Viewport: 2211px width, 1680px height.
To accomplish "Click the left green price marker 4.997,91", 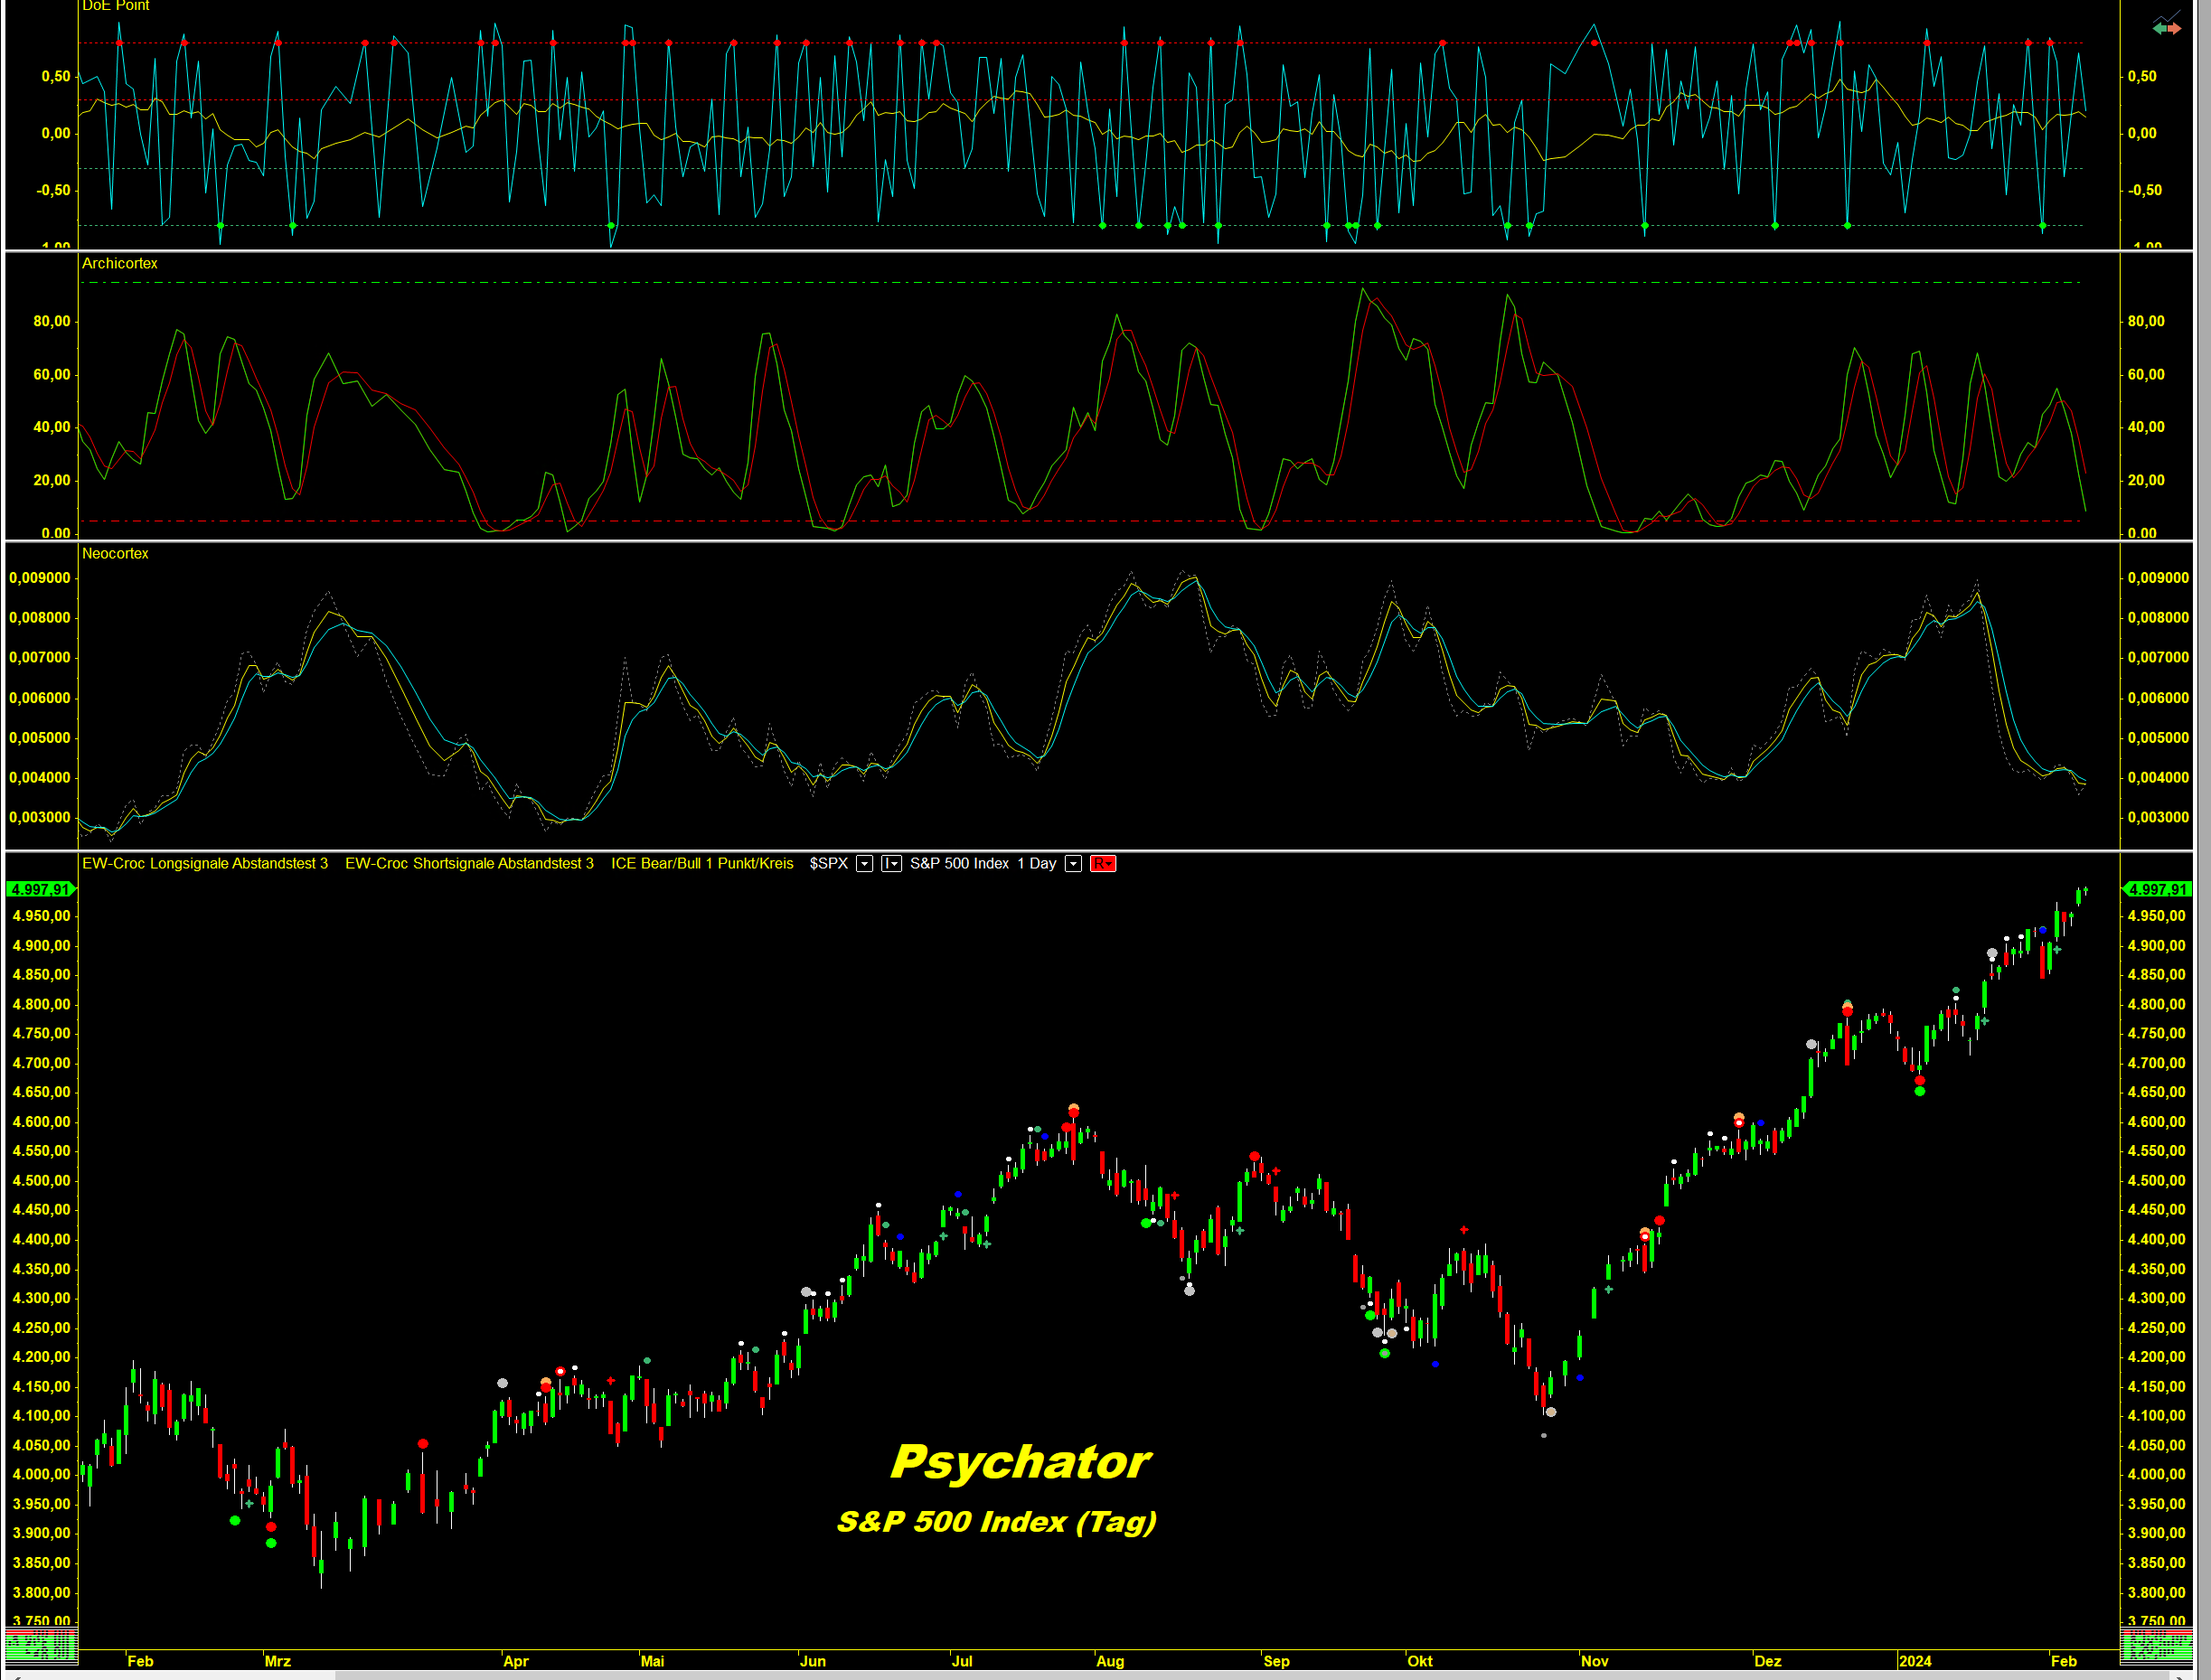I will click(40, 889).
